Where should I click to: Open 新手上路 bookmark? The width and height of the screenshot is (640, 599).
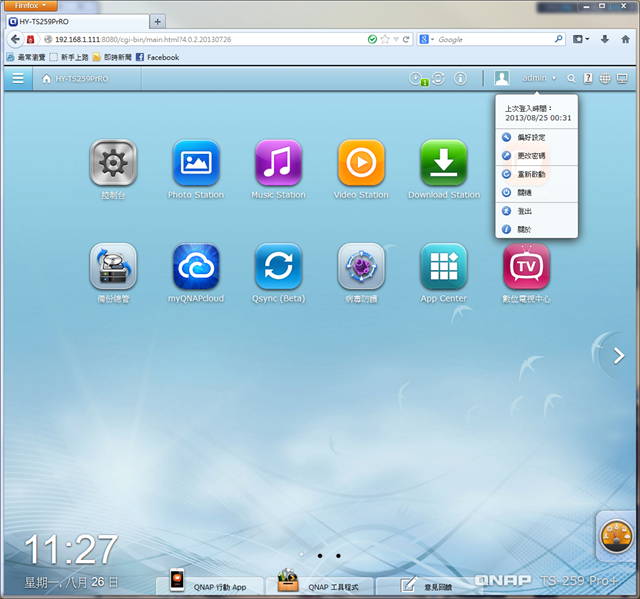coord(69,57)
